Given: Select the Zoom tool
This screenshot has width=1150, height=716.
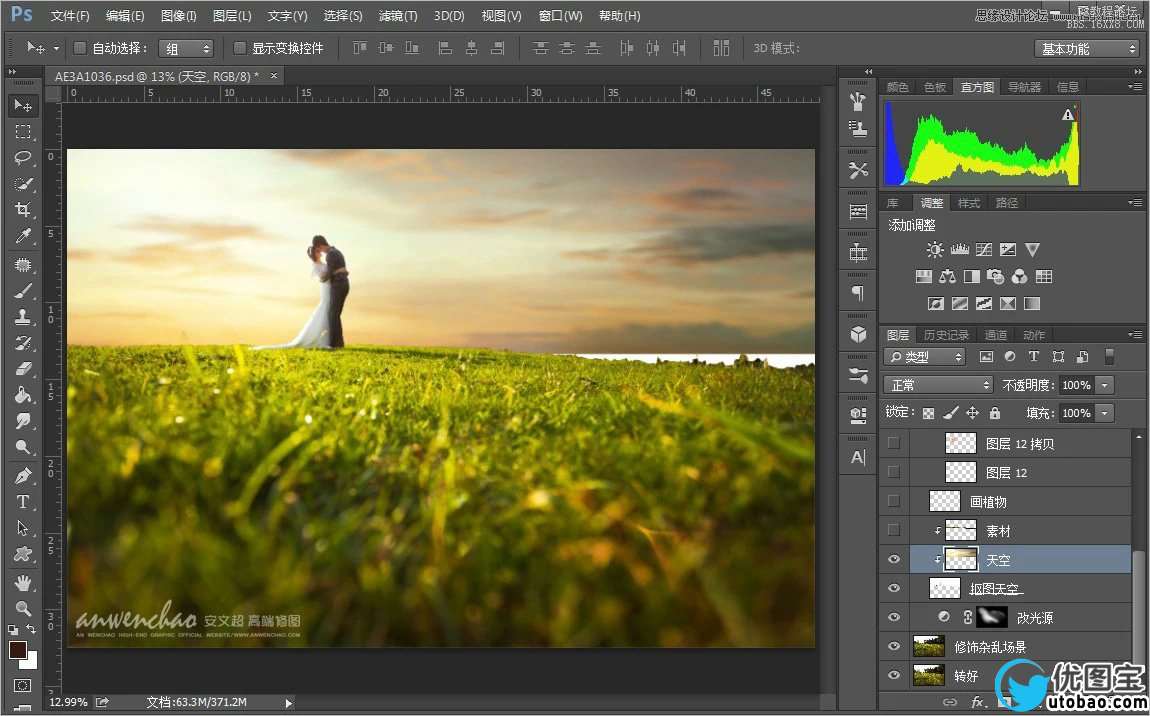Looking at the screenshot, I should click(23, 608).
